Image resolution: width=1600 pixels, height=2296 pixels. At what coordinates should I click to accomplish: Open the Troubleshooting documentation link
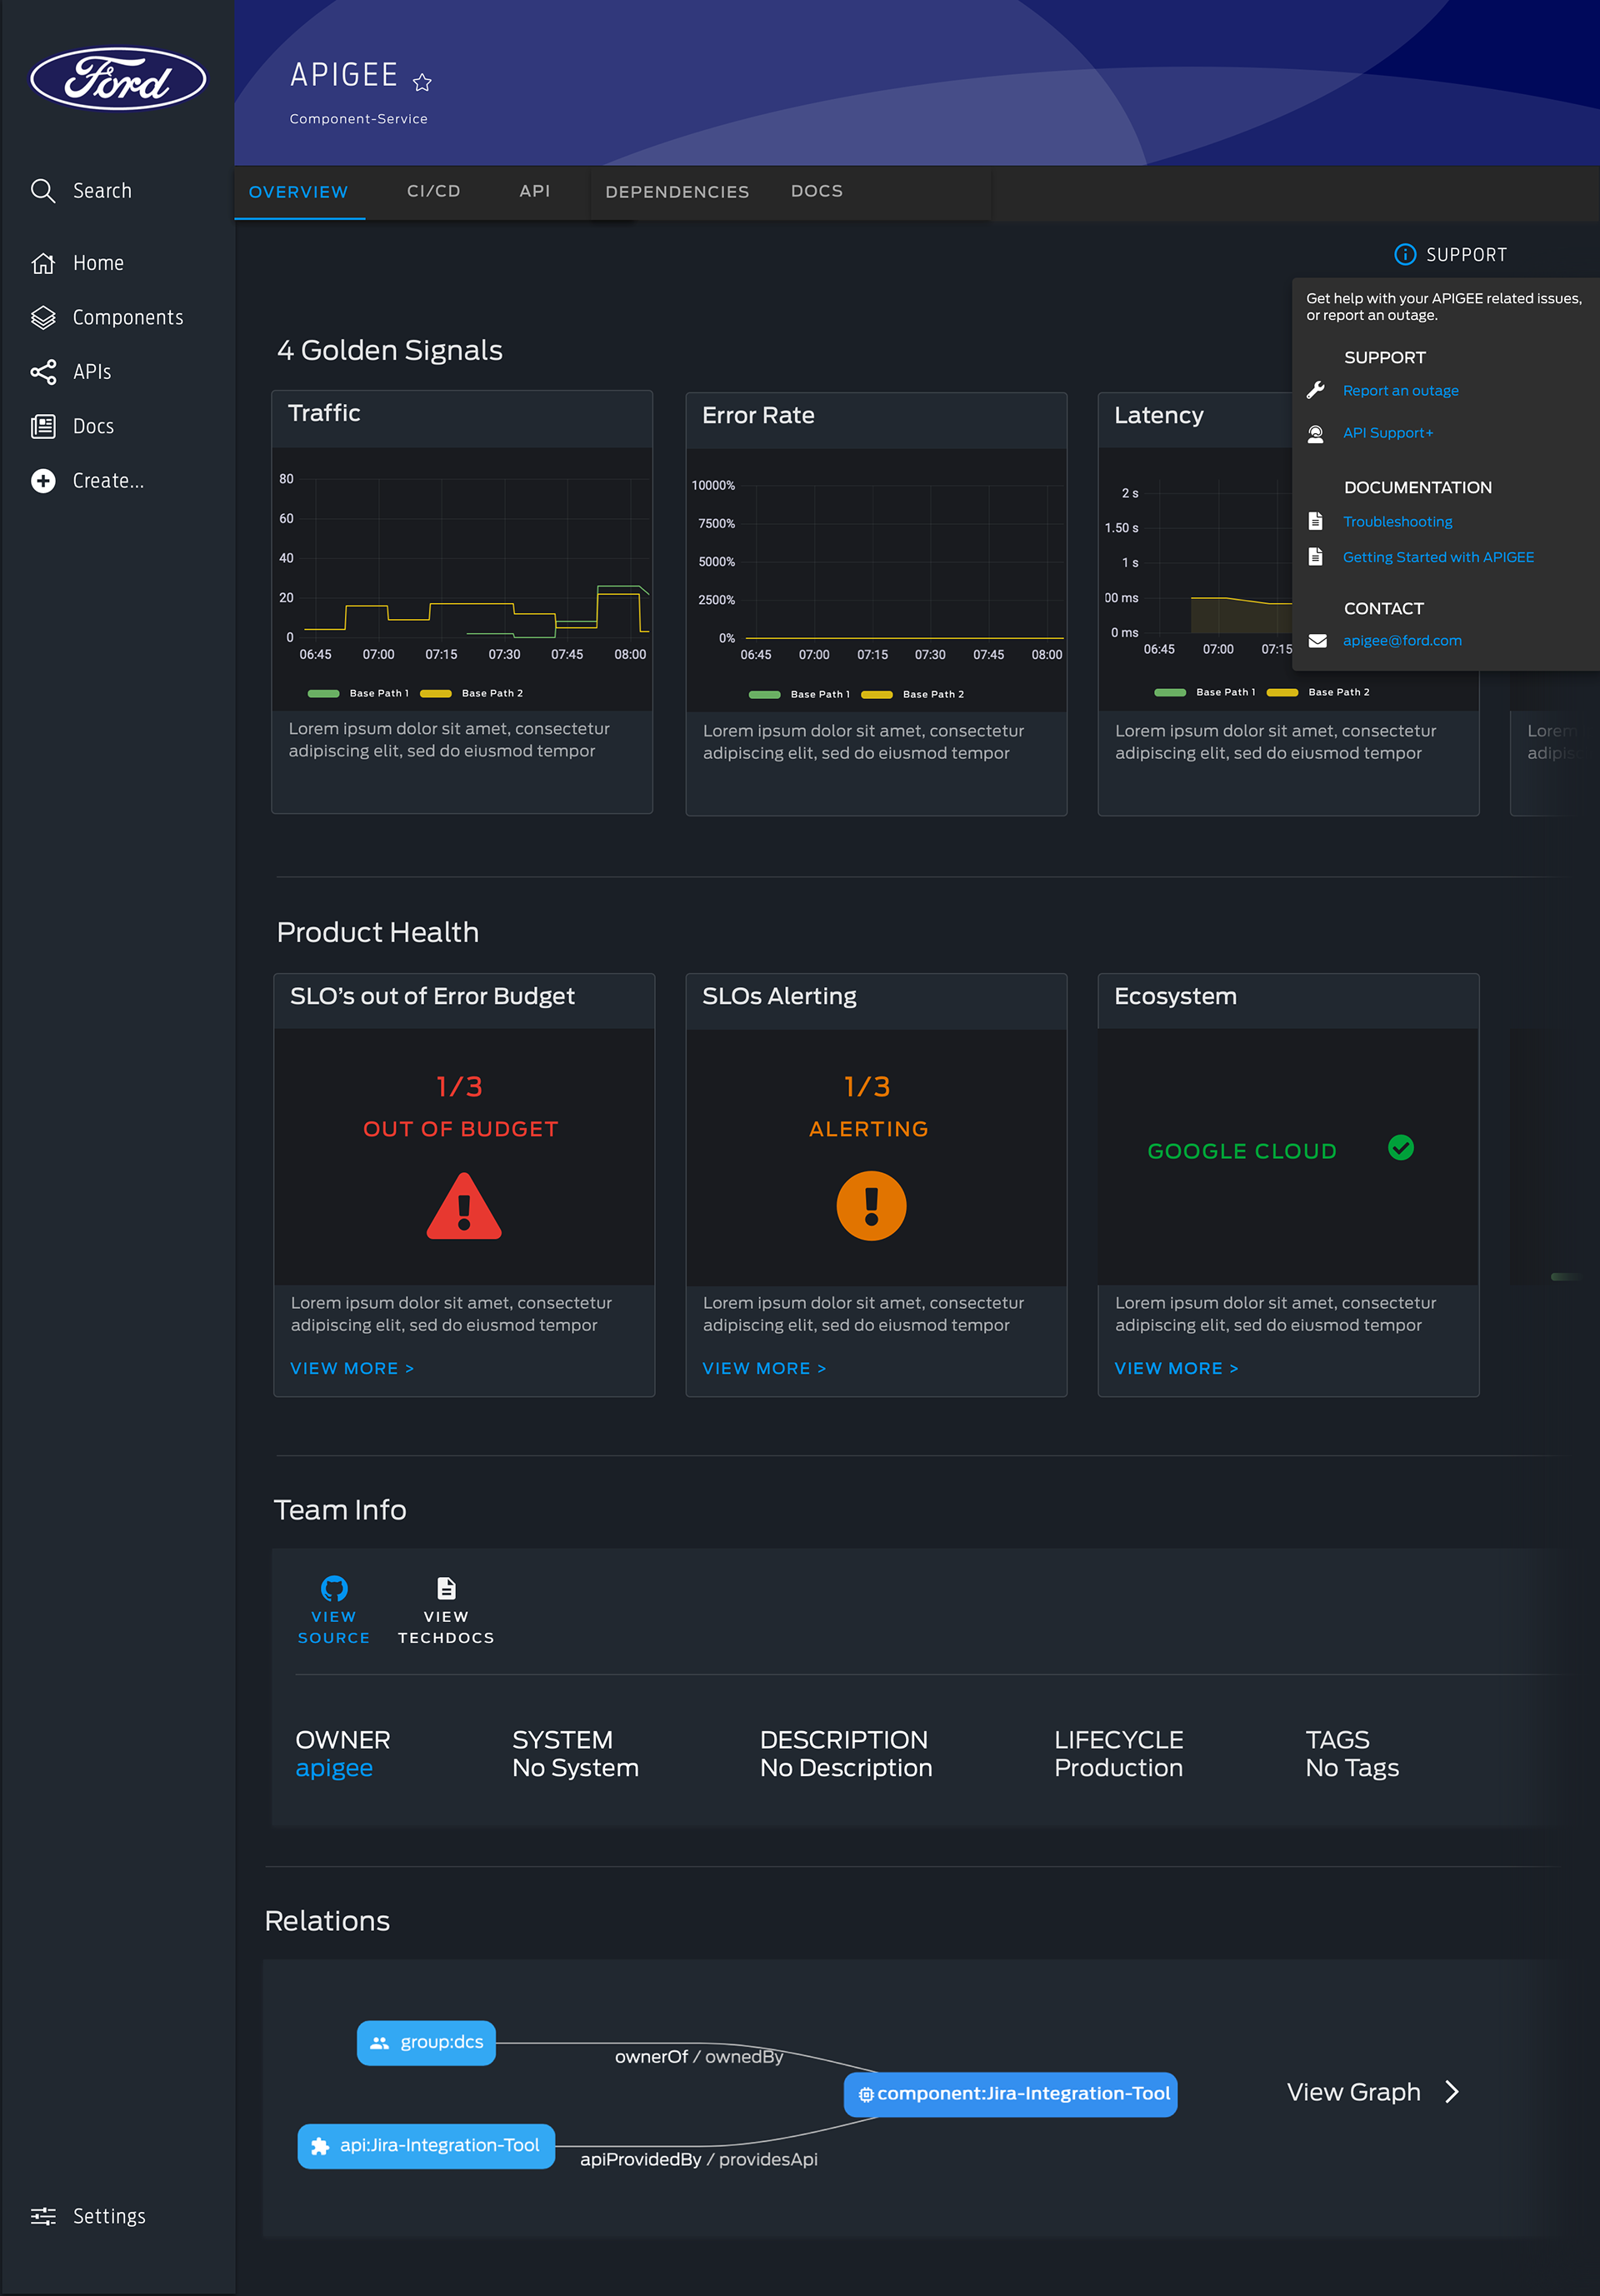click(x=1397, y=521)
